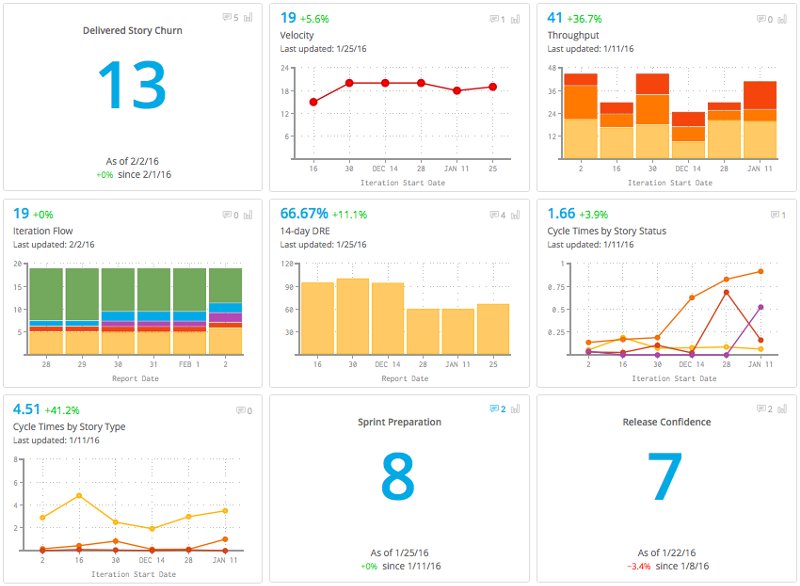This screenshot has width=800, height=586.
Task: Click bar chart icon on 14-day DRE card
Action: pos(515,215)
